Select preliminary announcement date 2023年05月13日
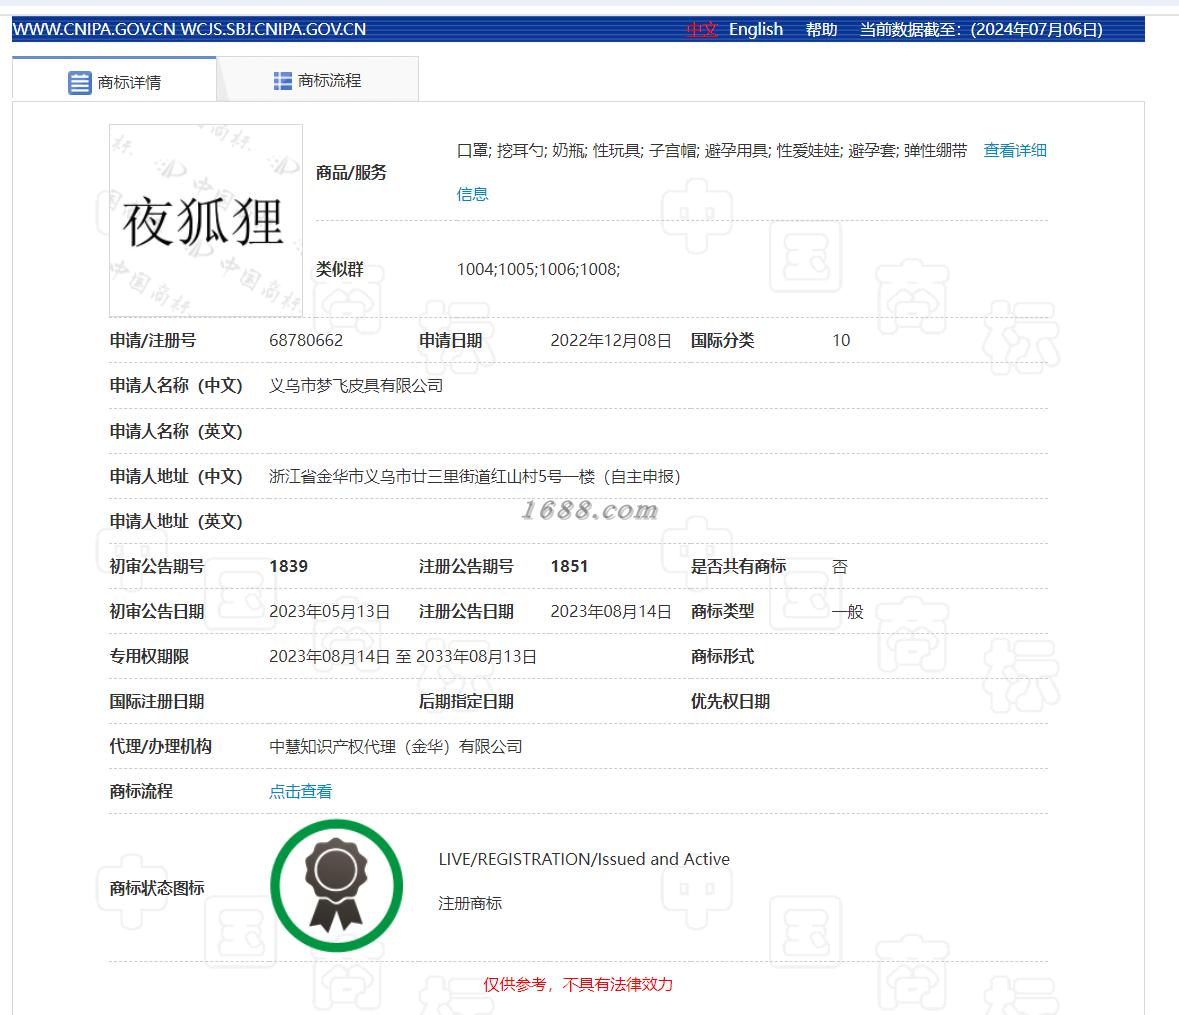Image resolution: width=1179 pixels, height=1015 pixels. click(x=329, y=611)
